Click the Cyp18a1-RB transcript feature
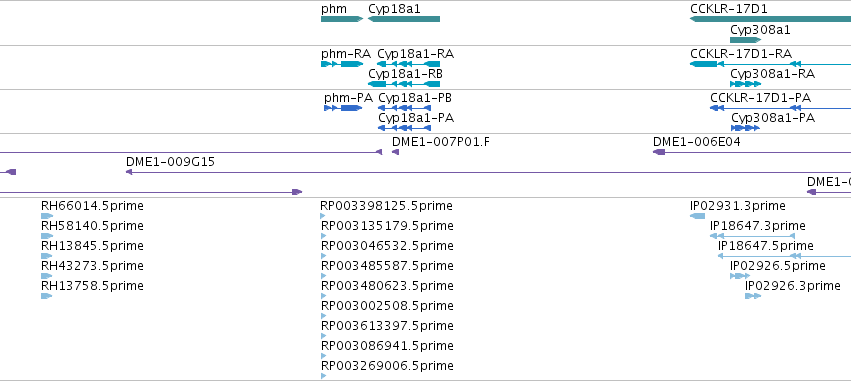This screenshot has width=851, height=381. (404, 84)
